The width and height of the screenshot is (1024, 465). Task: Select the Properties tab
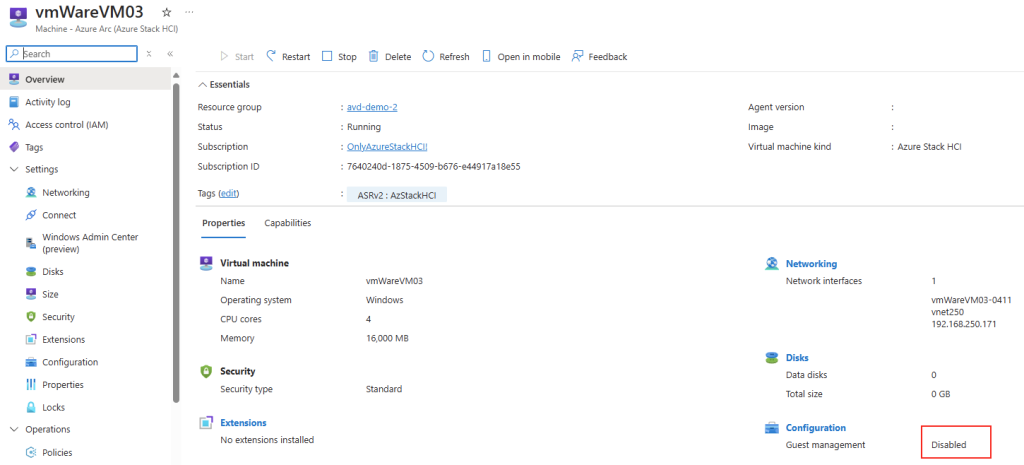coord(223,223)
